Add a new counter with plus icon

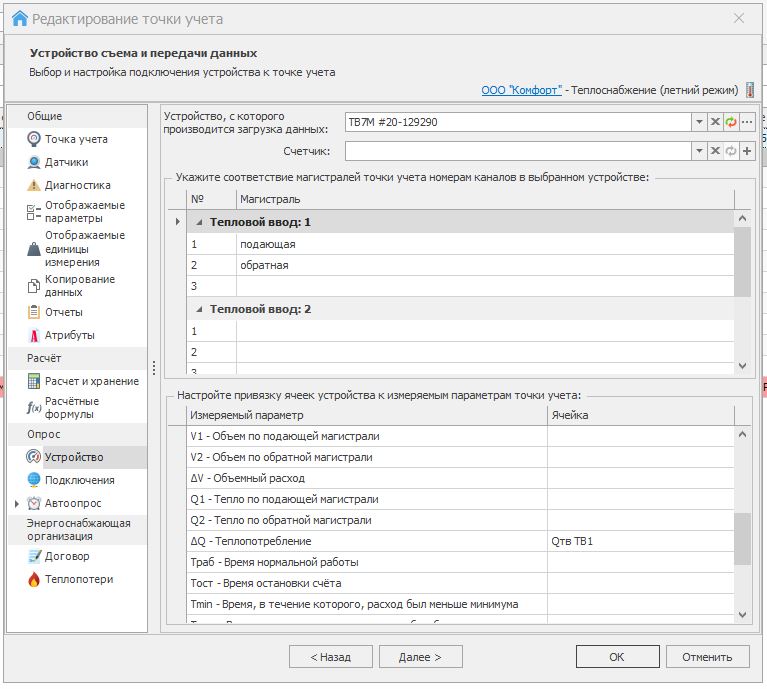click(x=747, y=151)
